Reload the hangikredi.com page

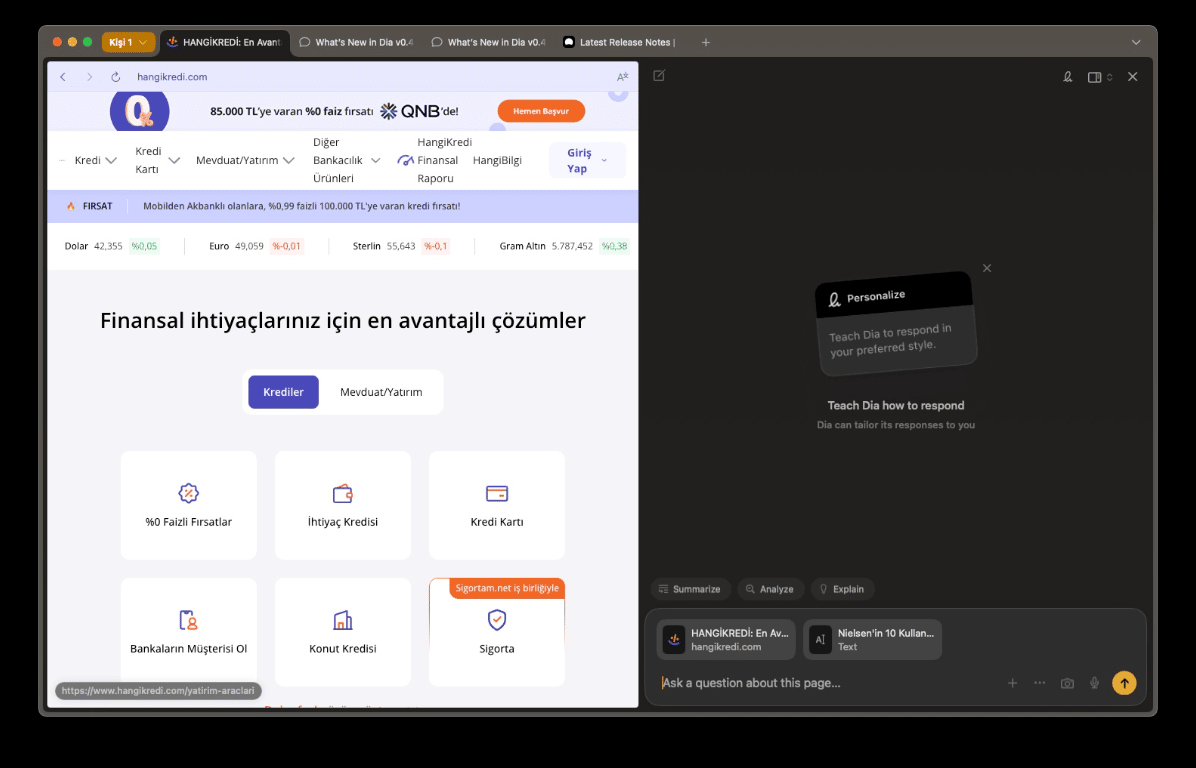116,77
